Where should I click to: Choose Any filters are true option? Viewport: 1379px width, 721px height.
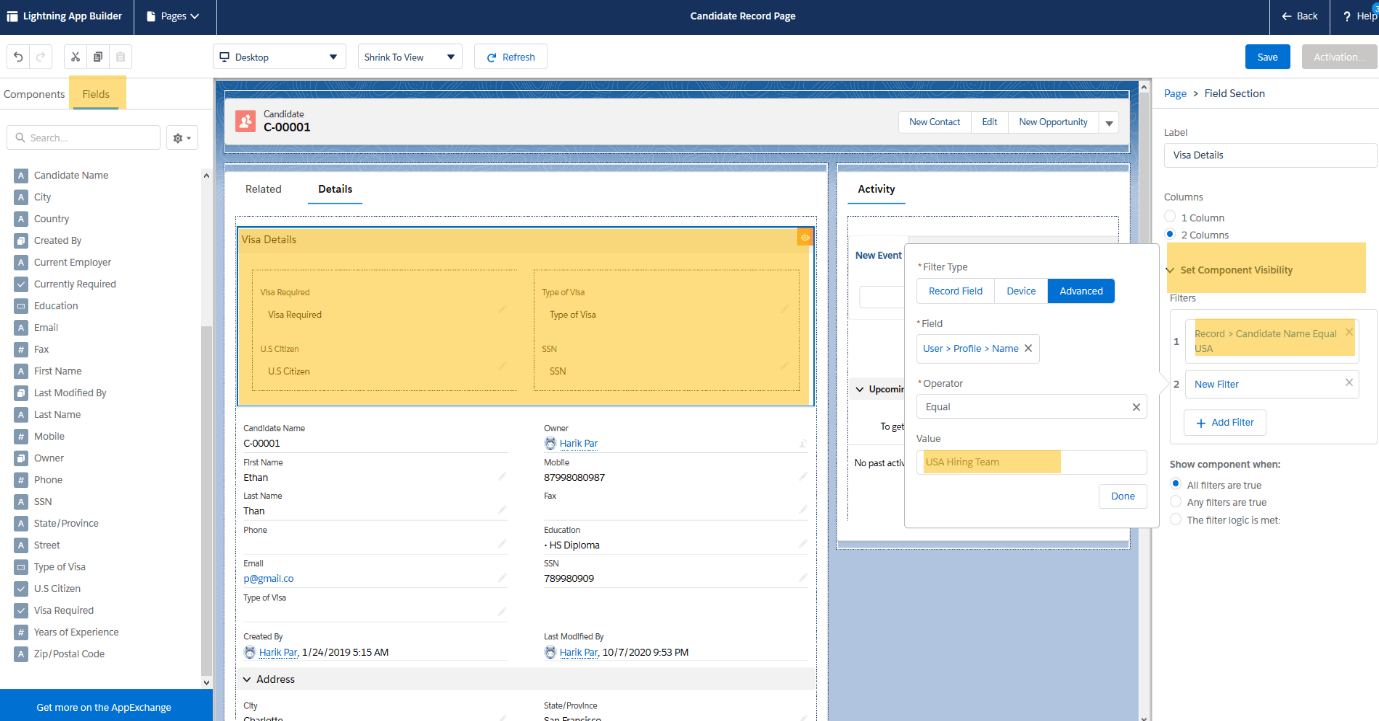click(1176, 502)
